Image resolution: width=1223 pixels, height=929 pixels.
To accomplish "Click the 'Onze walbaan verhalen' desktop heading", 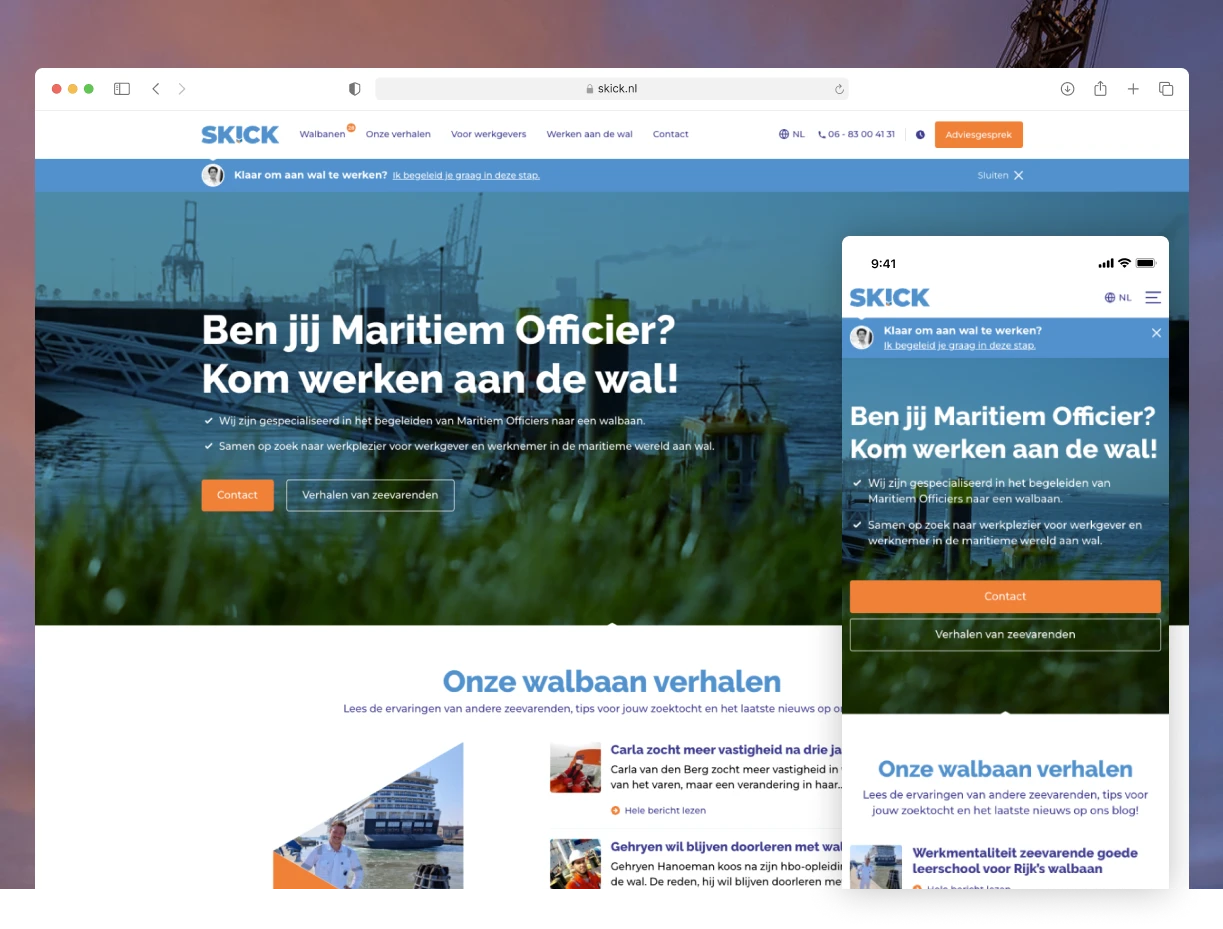I will point(612,681).
